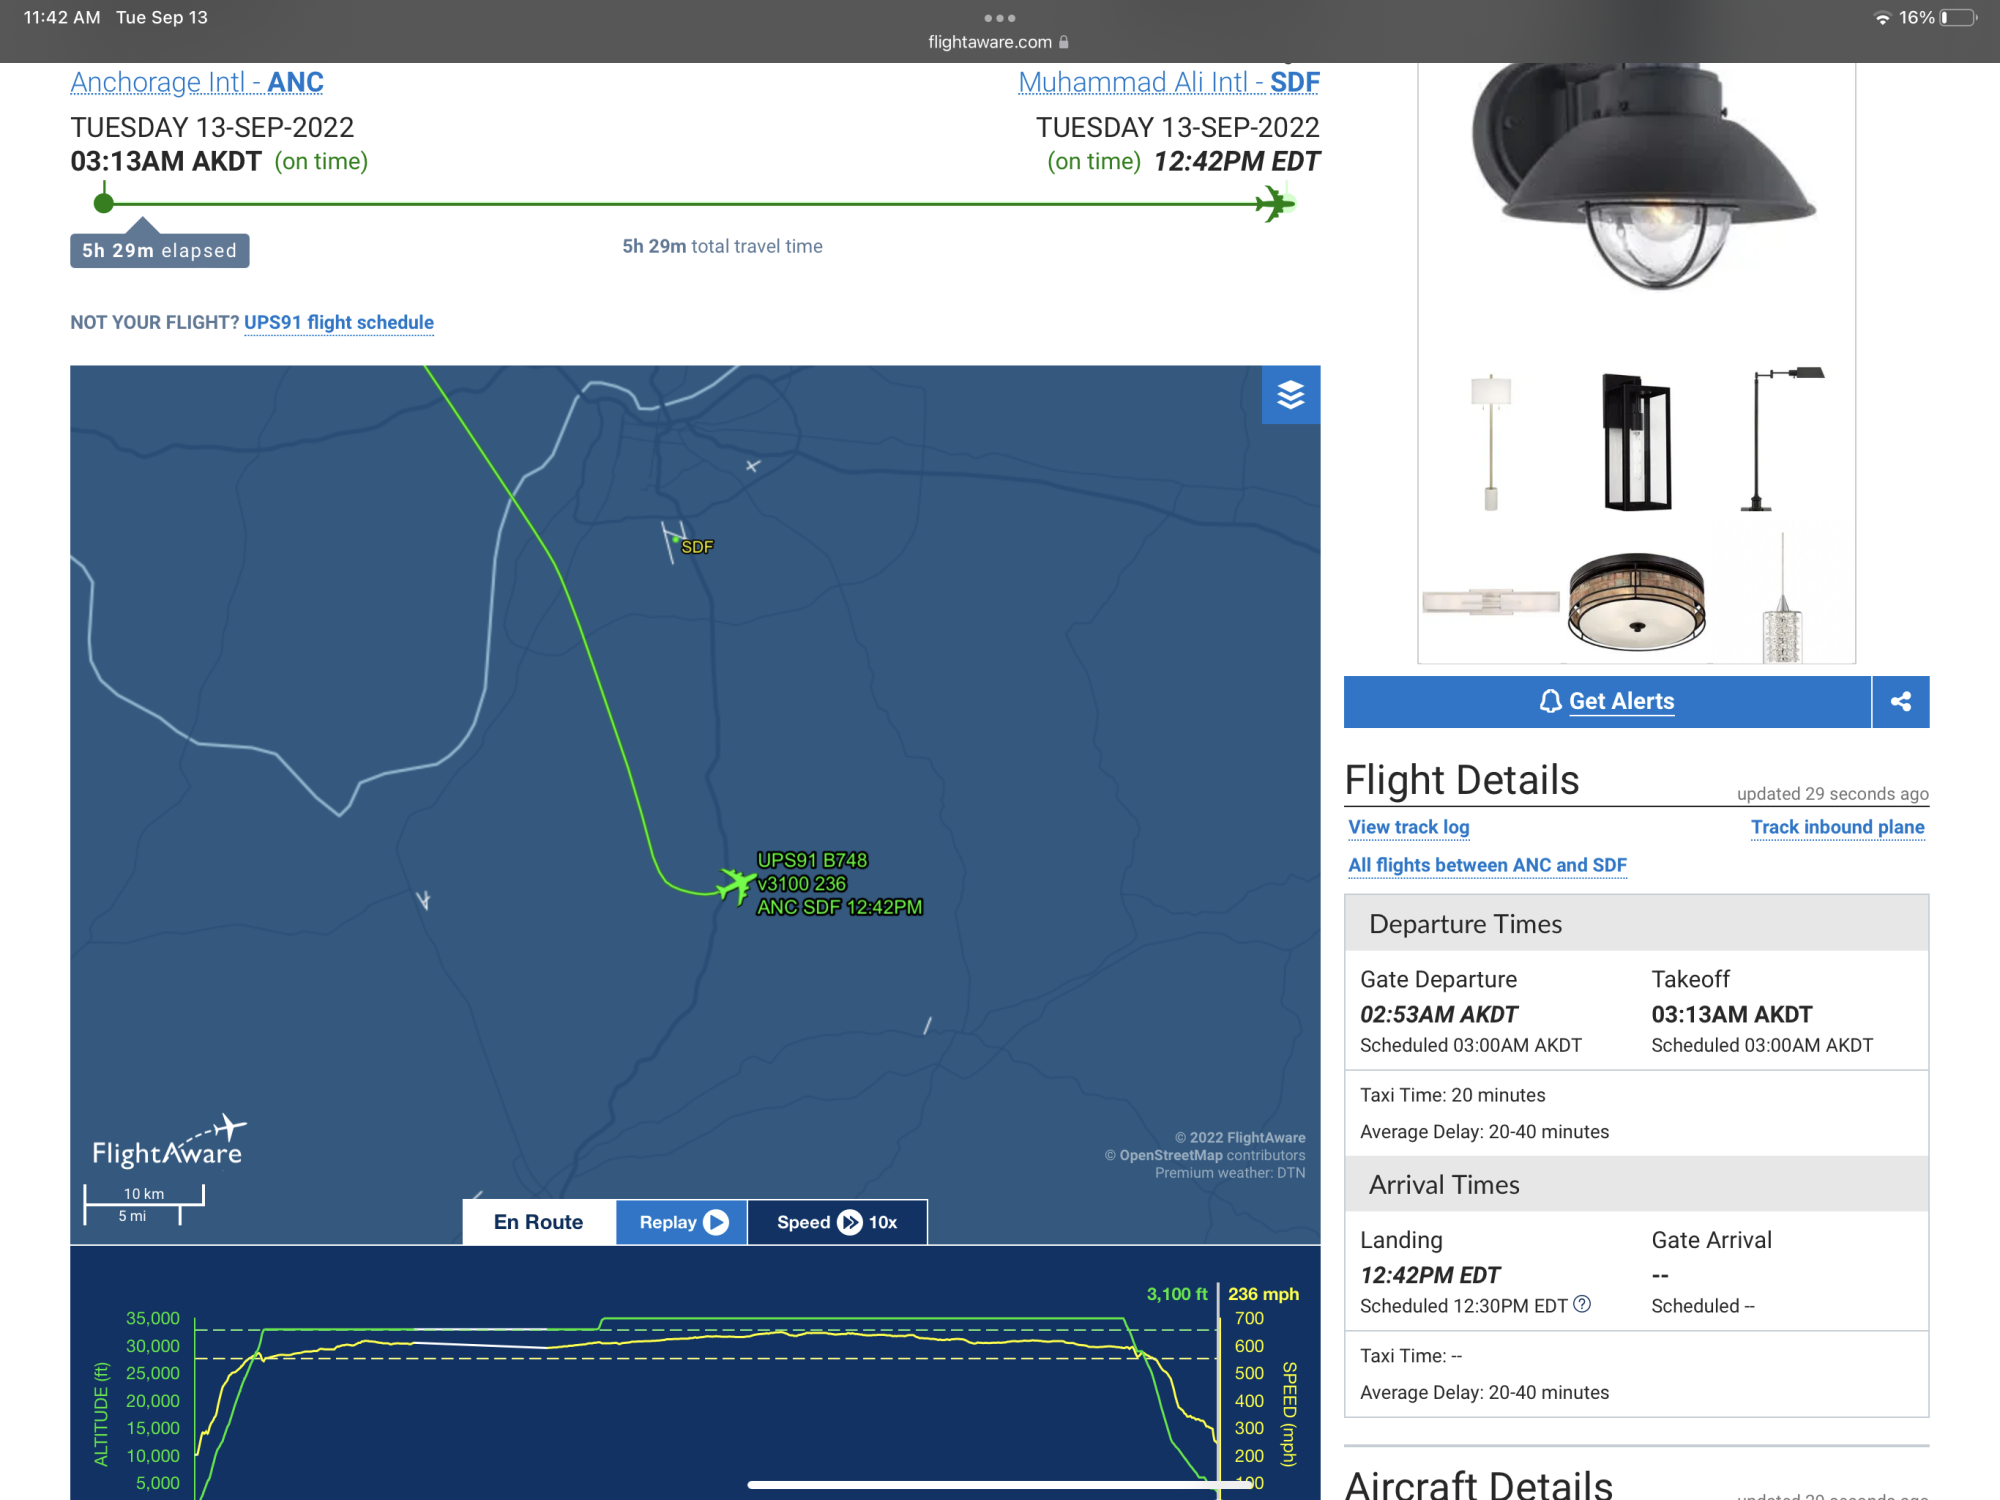The height and width of the screenshot is (1500, 2000).
Task: Click the UPS91 airplane icon on map
Action: coord(736,885)
